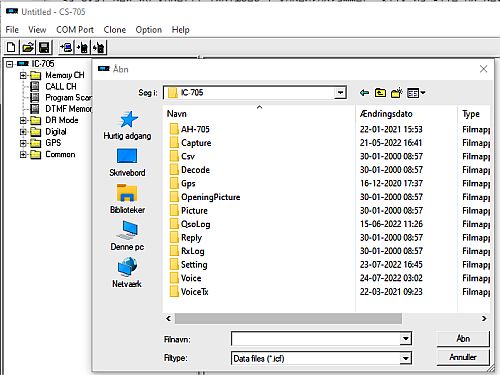Open the Søg i folder dropdown
This screenshot has width=500, height=375.
coord(340,93)
